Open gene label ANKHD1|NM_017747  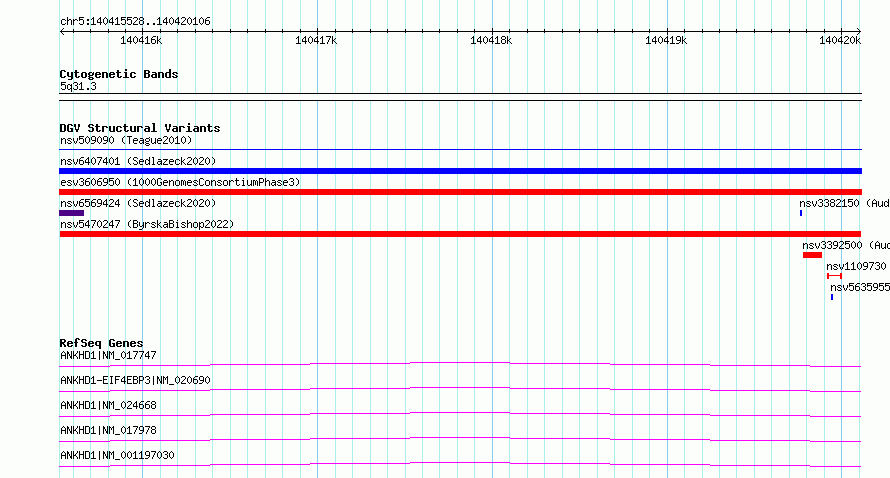(108, 355)
